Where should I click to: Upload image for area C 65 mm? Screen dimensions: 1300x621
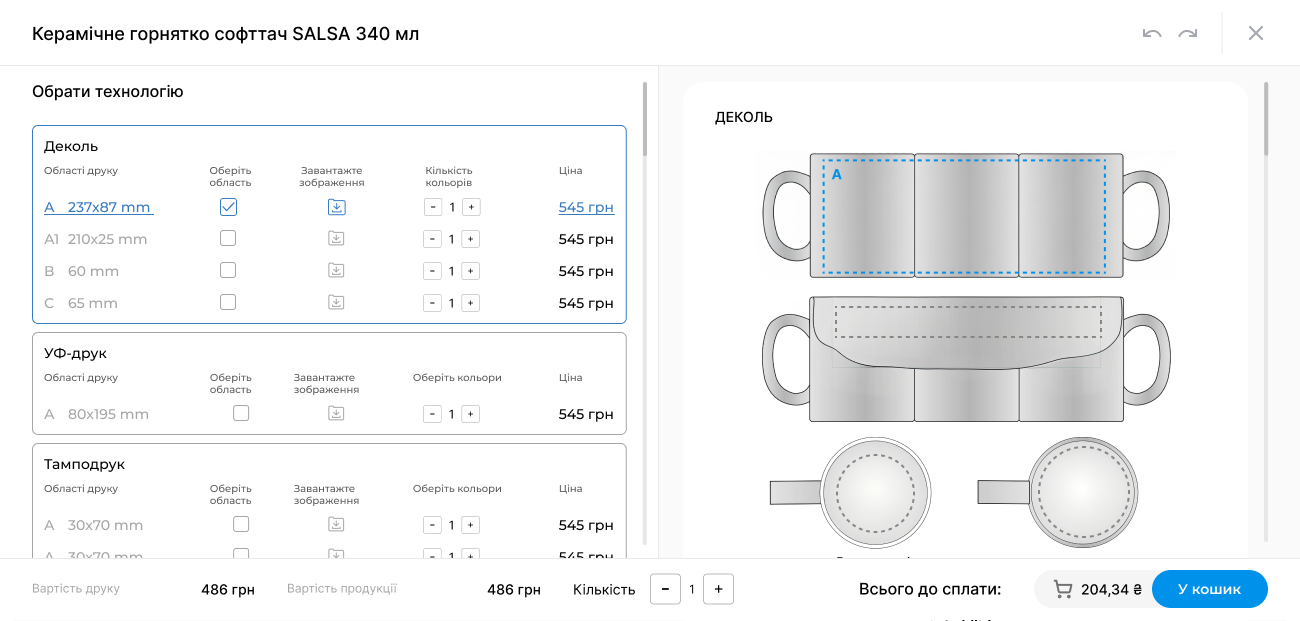(x=336, y=303)
